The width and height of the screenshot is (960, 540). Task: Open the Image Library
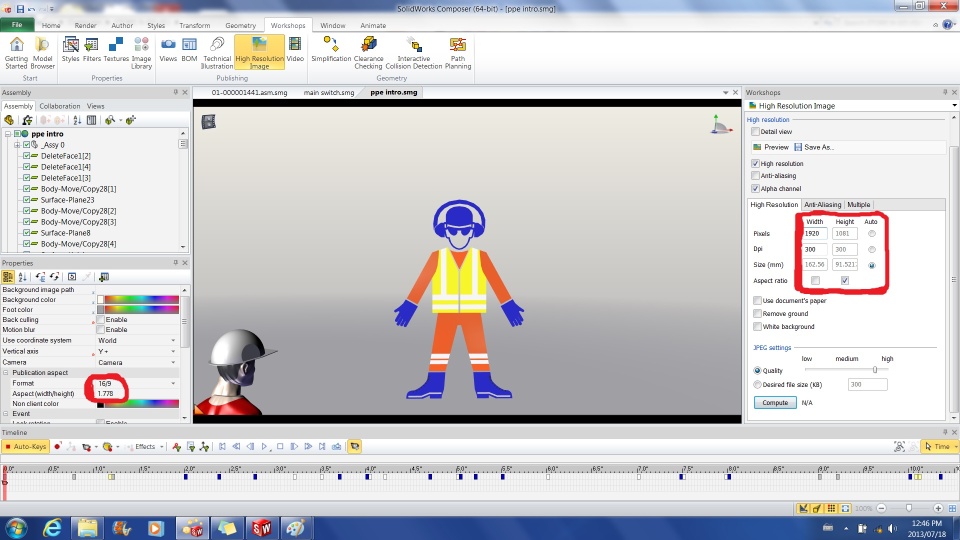tap(141, 53)
